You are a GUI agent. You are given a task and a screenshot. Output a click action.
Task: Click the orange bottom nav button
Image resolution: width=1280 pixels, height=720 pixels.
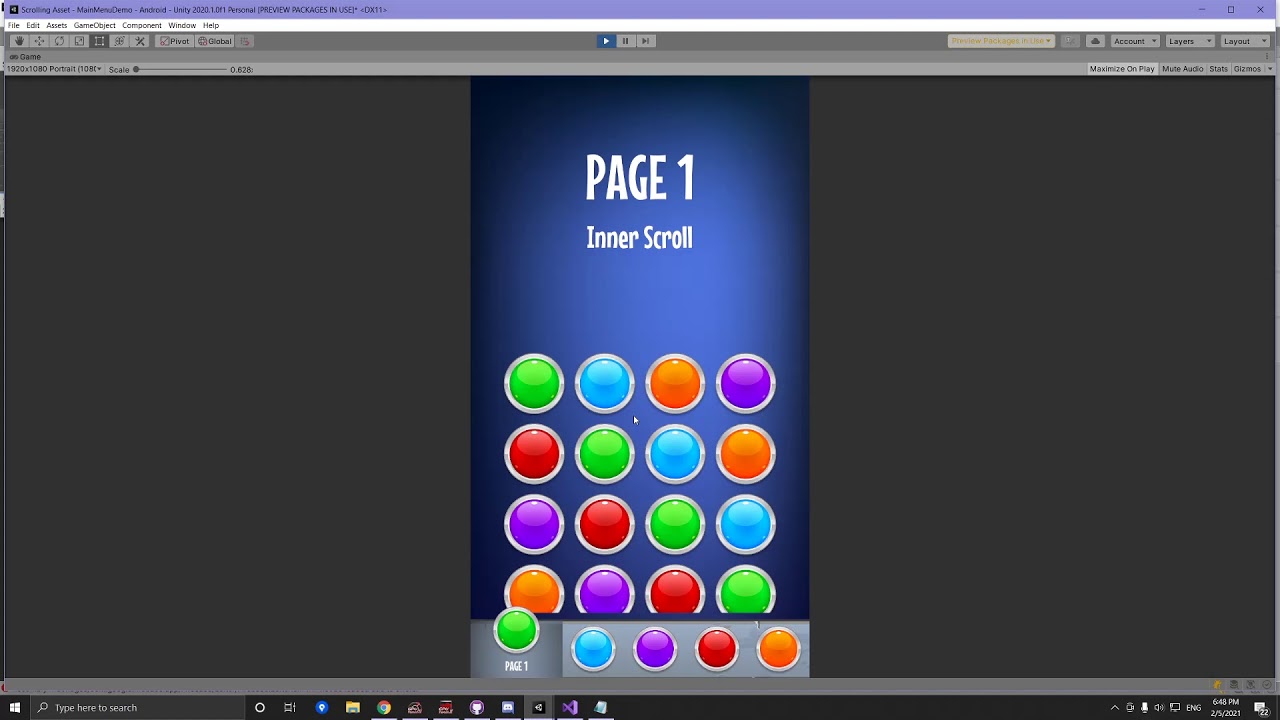(x=779, y=649)
